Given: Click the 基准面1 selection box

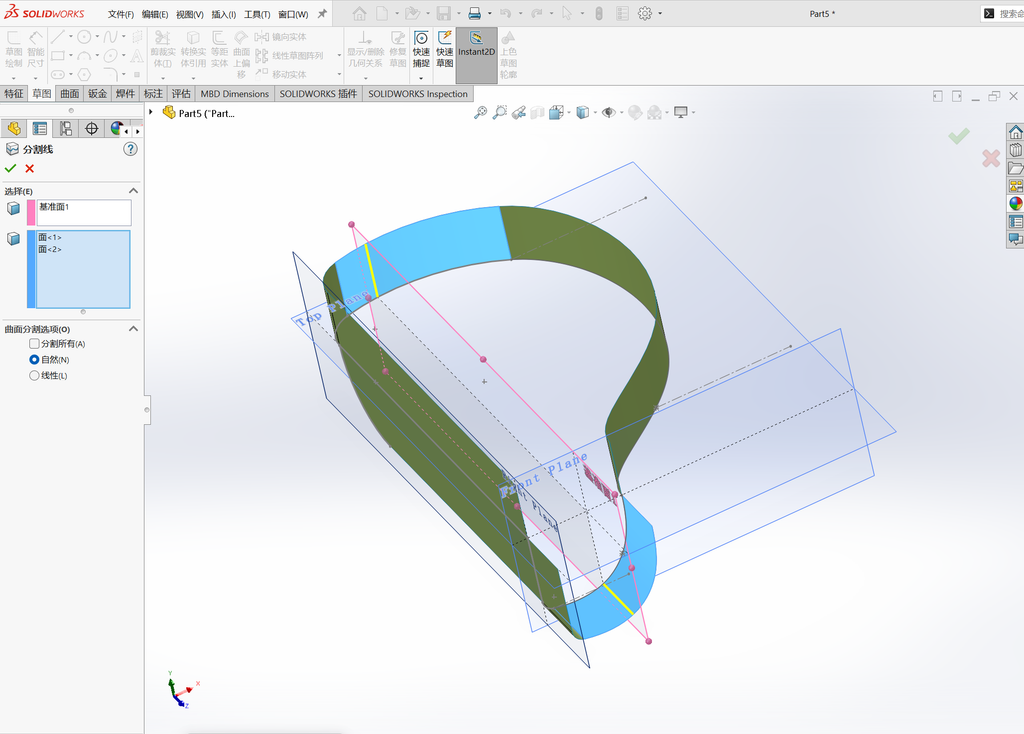Looking at the screenshot, I should click(x=84, y=213).
